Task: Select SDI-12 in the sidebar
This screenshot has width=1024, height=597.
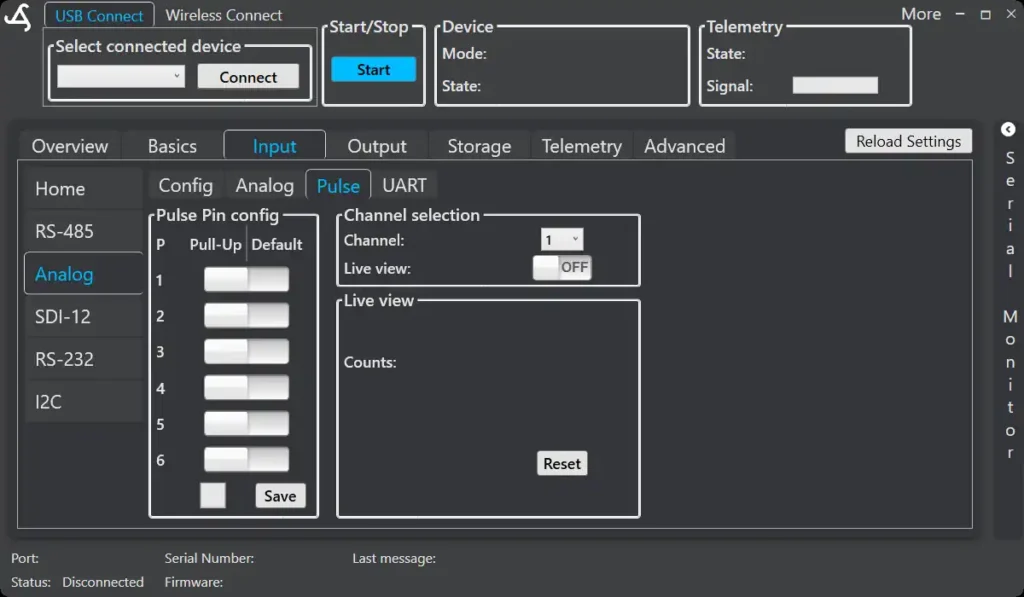Action: click(63, 317)
